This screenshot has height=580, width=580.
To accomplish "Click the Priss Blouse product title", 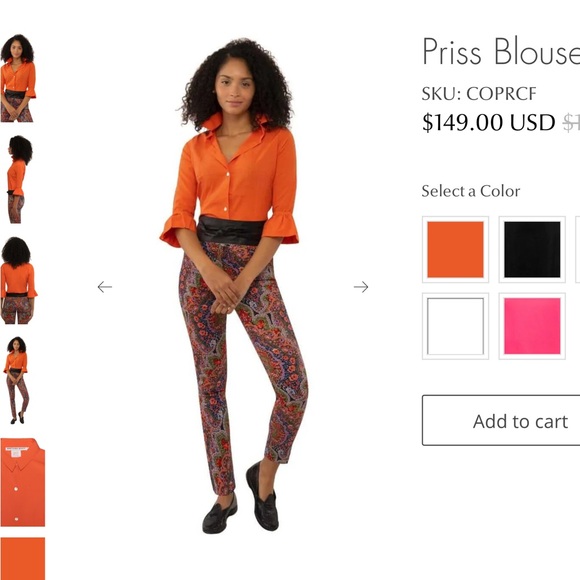I will (501, 51).
